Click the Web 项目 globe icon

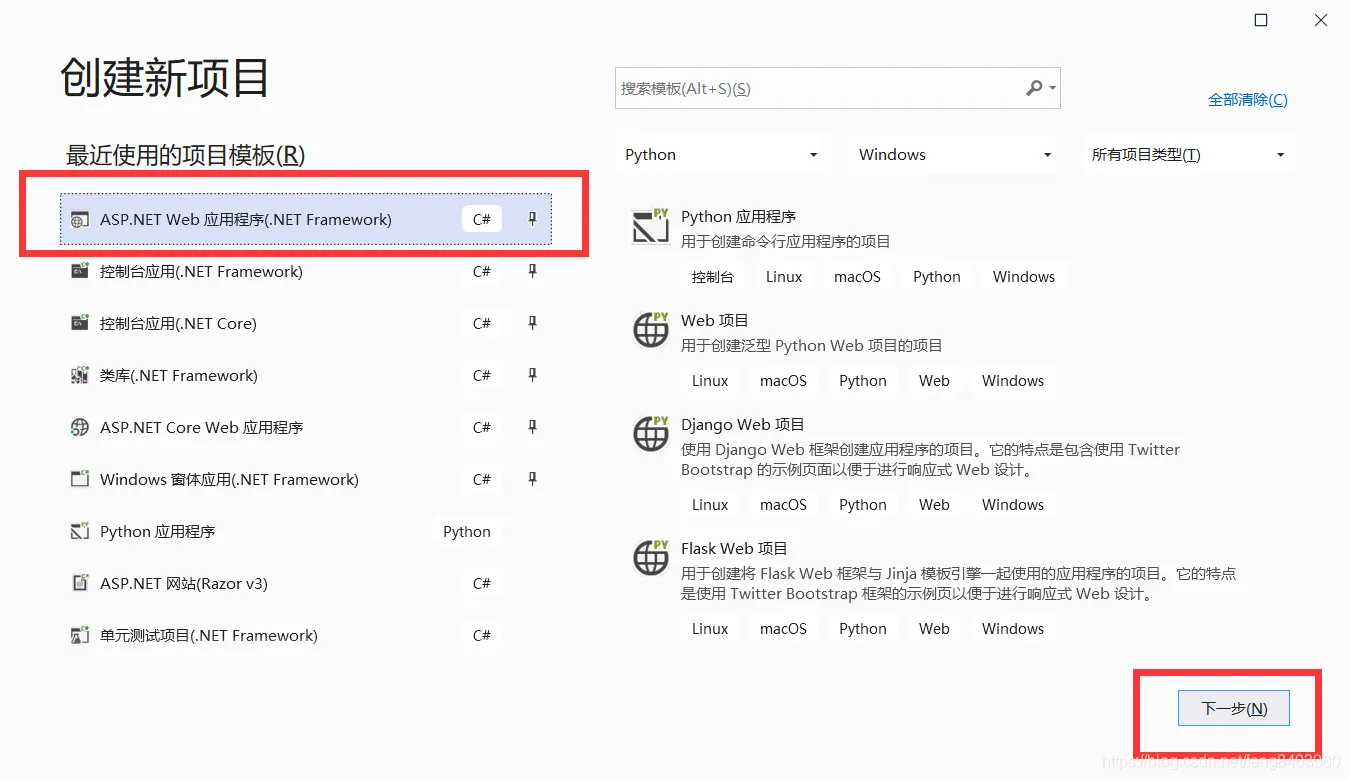pyautogui.click(x=651, y=330)
